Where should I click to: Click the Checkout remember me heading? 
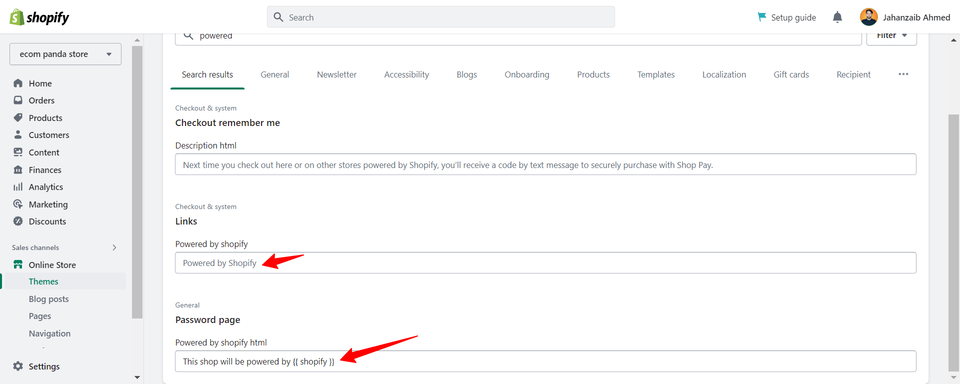(x=227, y=122)
